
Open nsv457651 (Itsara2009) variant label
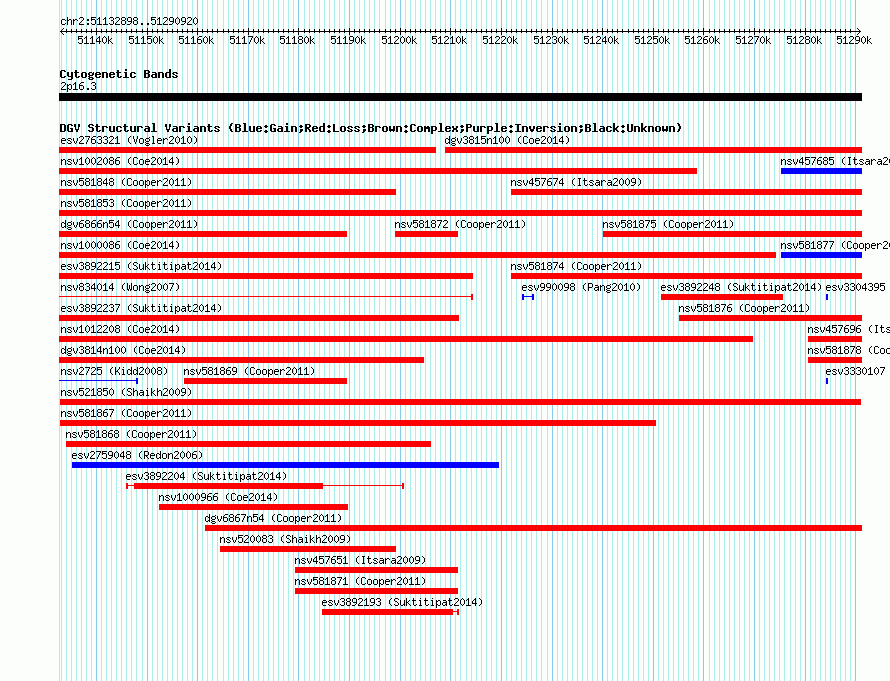360,560
